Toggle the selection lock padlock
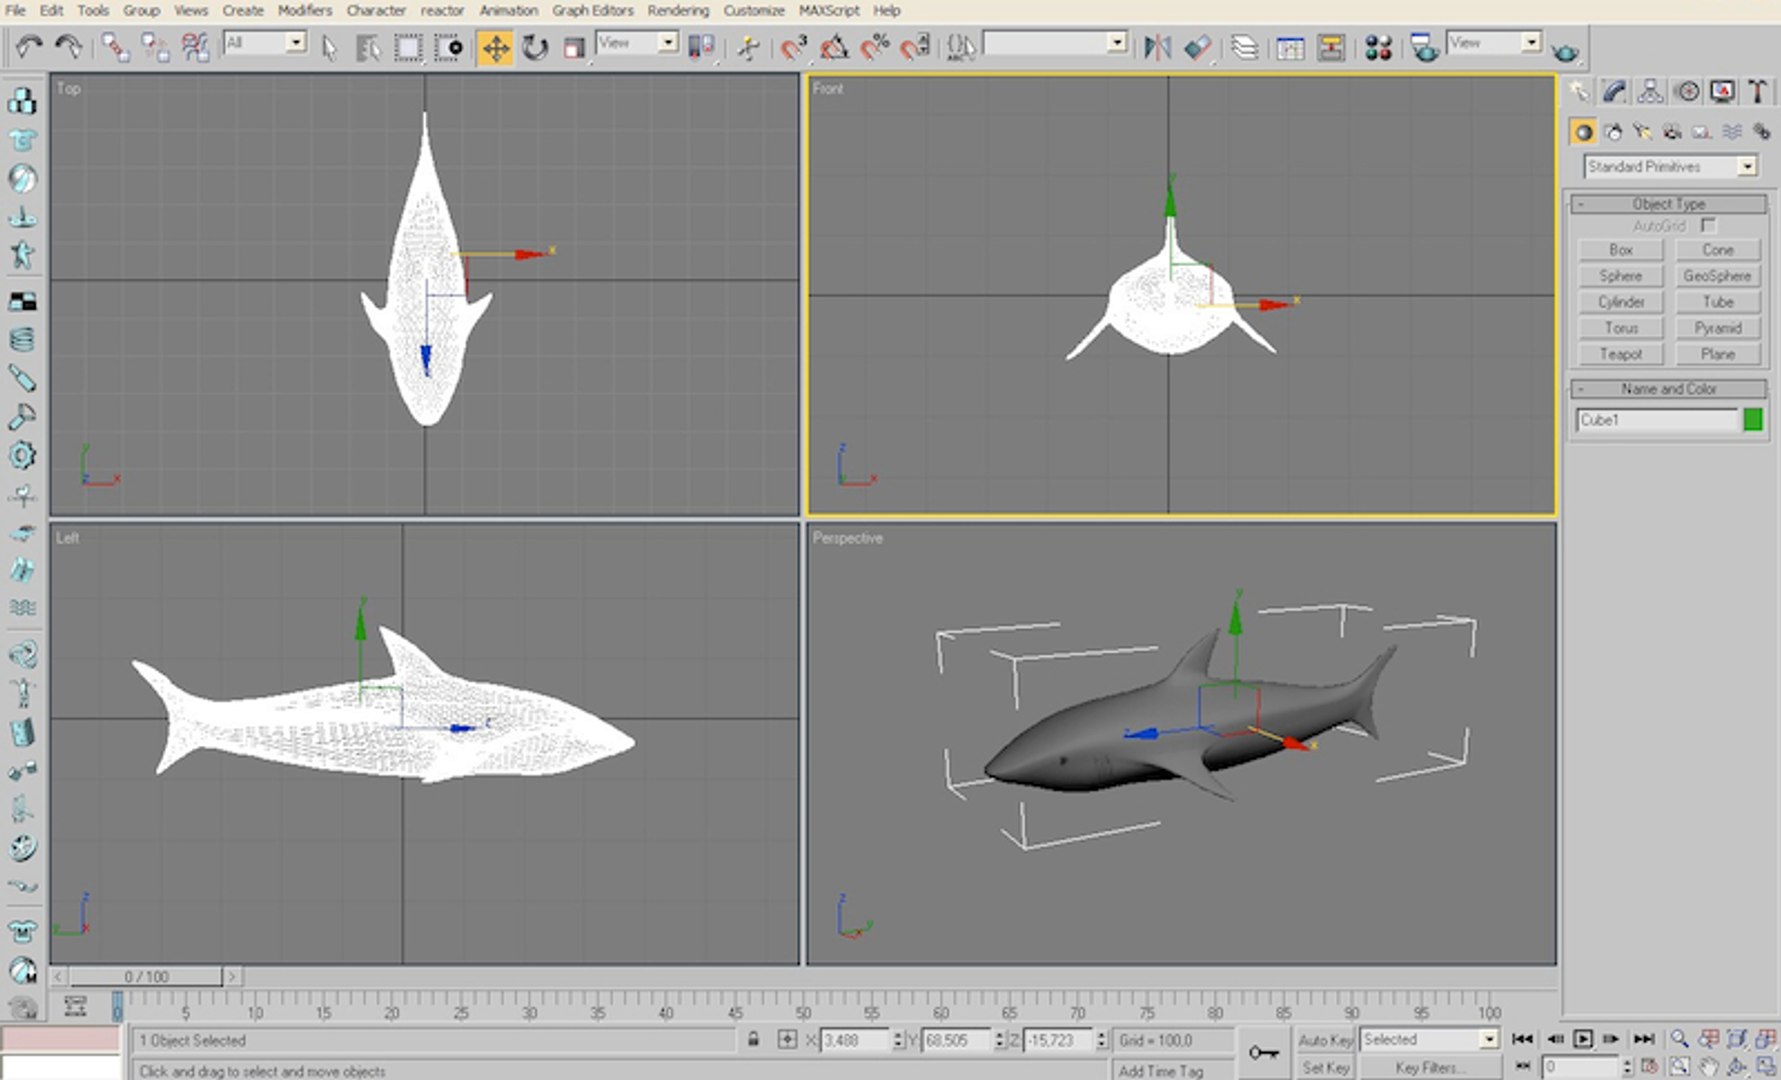The width and height of the screenshot is (1781, 1080). [753, 1040]
